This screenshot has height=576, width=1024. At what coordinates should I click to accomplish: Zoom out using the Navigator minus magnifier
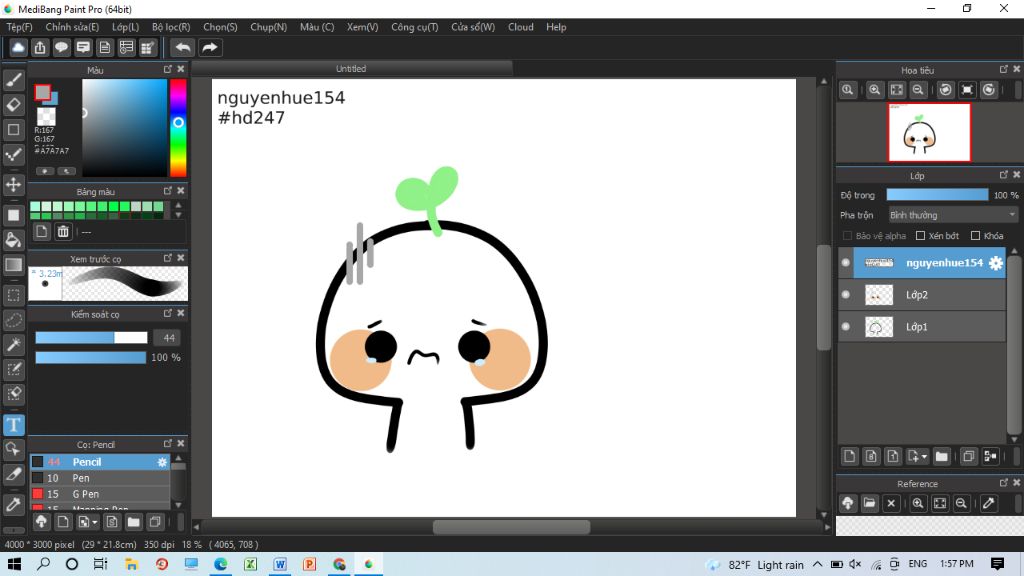click(x=918, y=90)
